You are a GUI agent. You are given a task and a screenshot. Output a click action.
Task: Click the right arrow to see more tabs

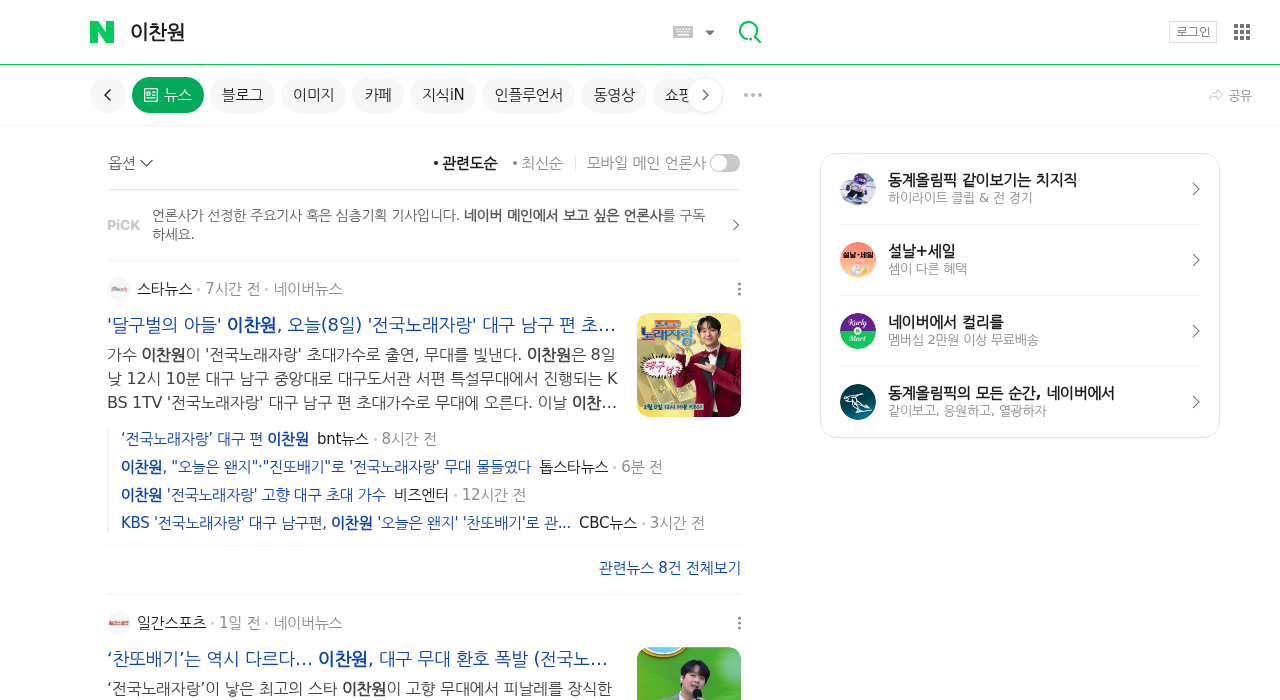[x=706, y=95]
